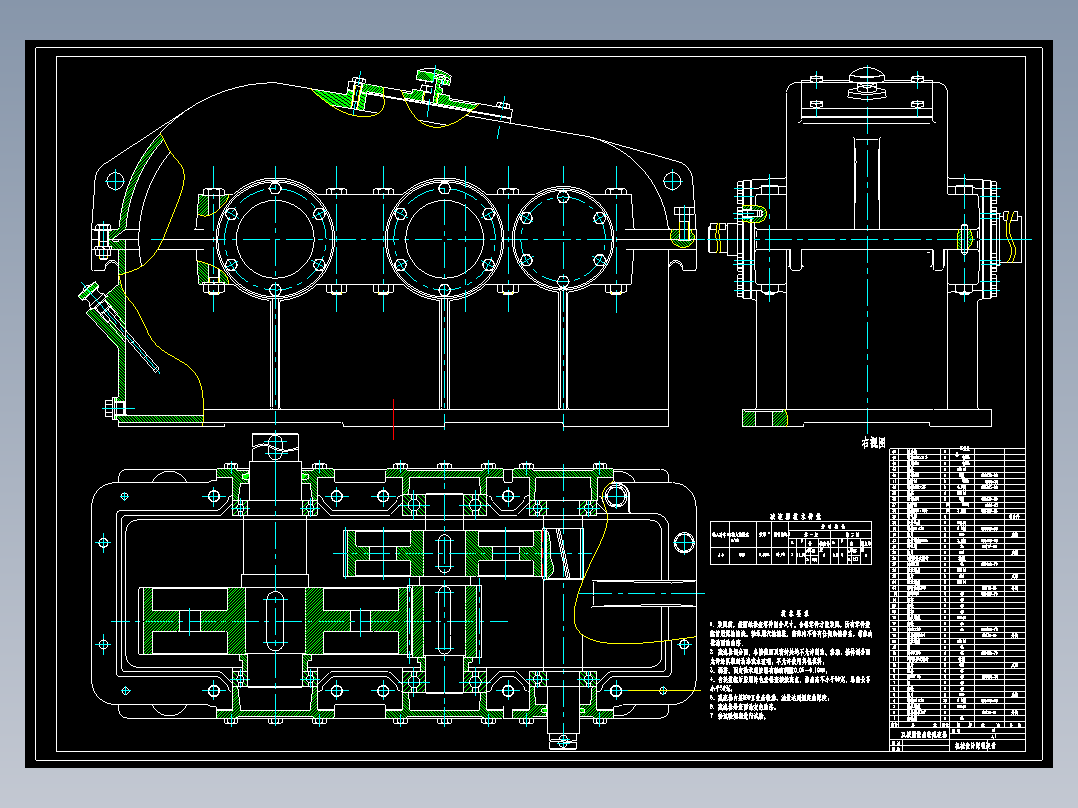The image size is (1078, 808).
Task: Select the red vertical marker line
Action: point(393,419)
